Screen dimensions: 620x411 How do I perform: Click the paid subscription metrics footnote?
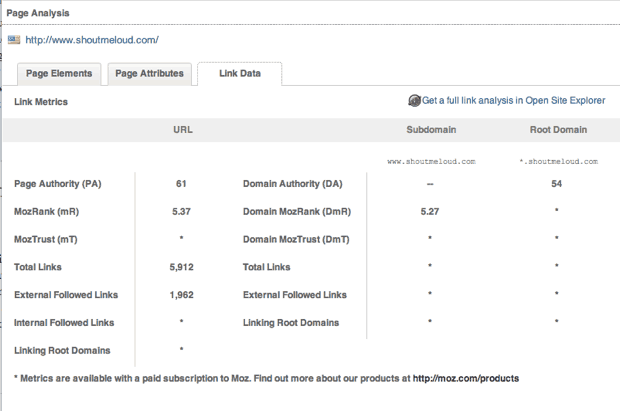[267, 379]
